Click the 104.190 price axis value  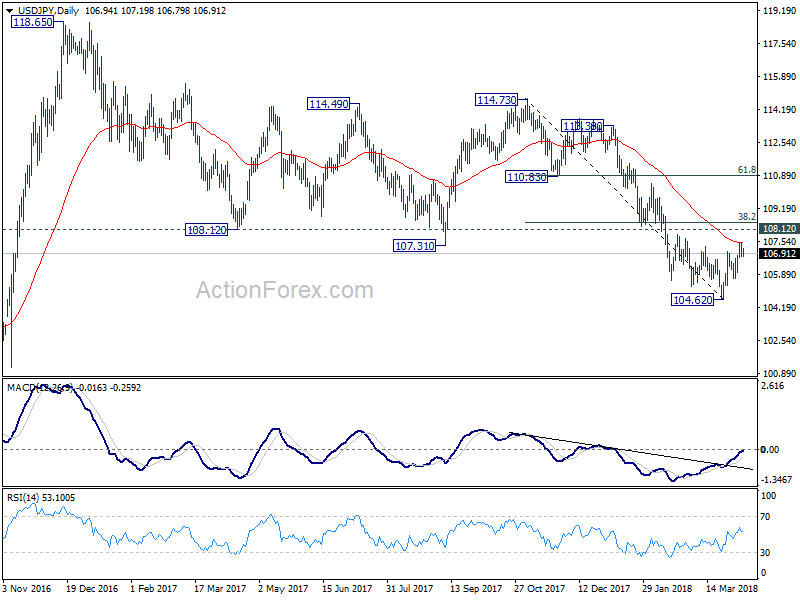(x=779, y=308)
